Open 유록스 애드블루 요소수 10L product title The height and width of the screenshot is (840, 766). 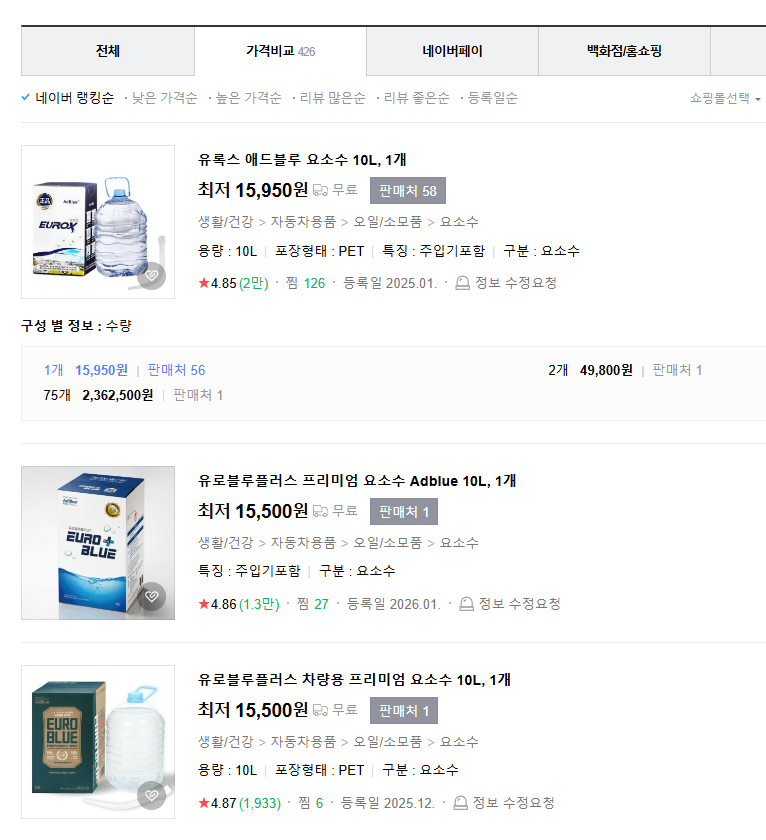301,160
